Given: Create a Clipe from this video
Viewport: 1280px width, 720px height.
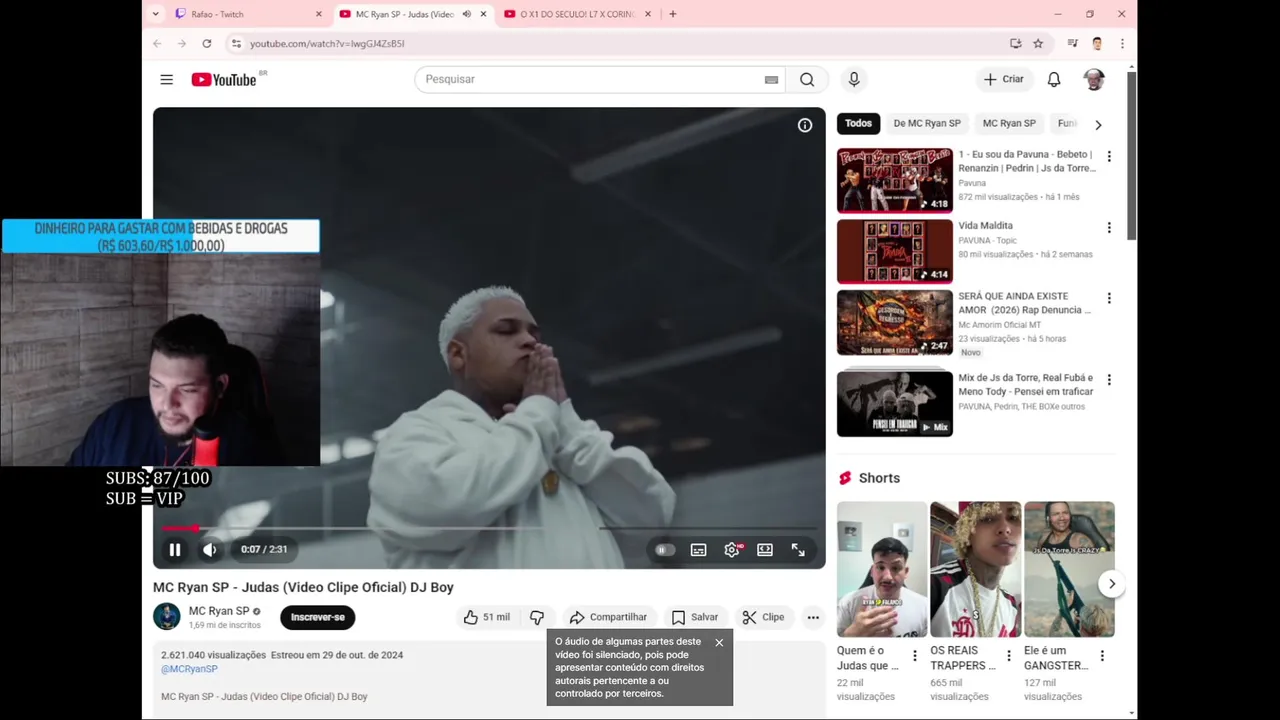Looking at the screenshot, I should [x=763, y=617].
